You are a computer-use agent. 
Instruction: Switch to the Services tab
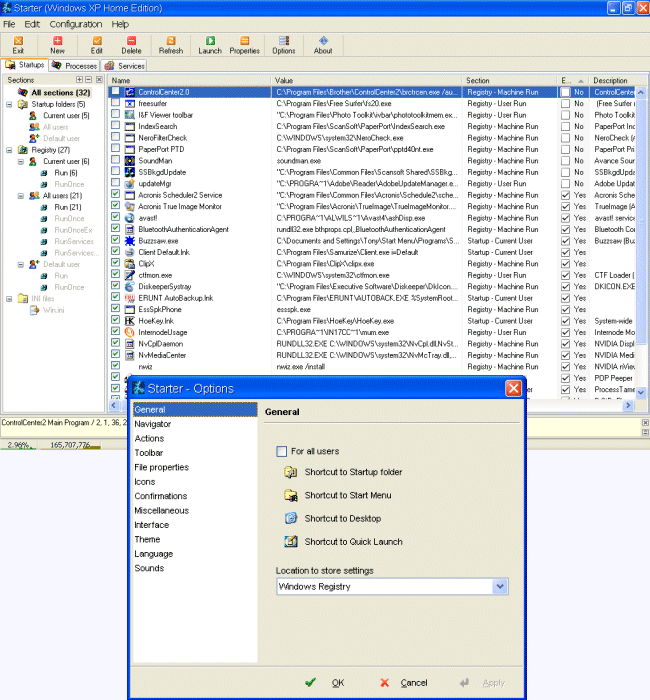(x=124, y=66)
